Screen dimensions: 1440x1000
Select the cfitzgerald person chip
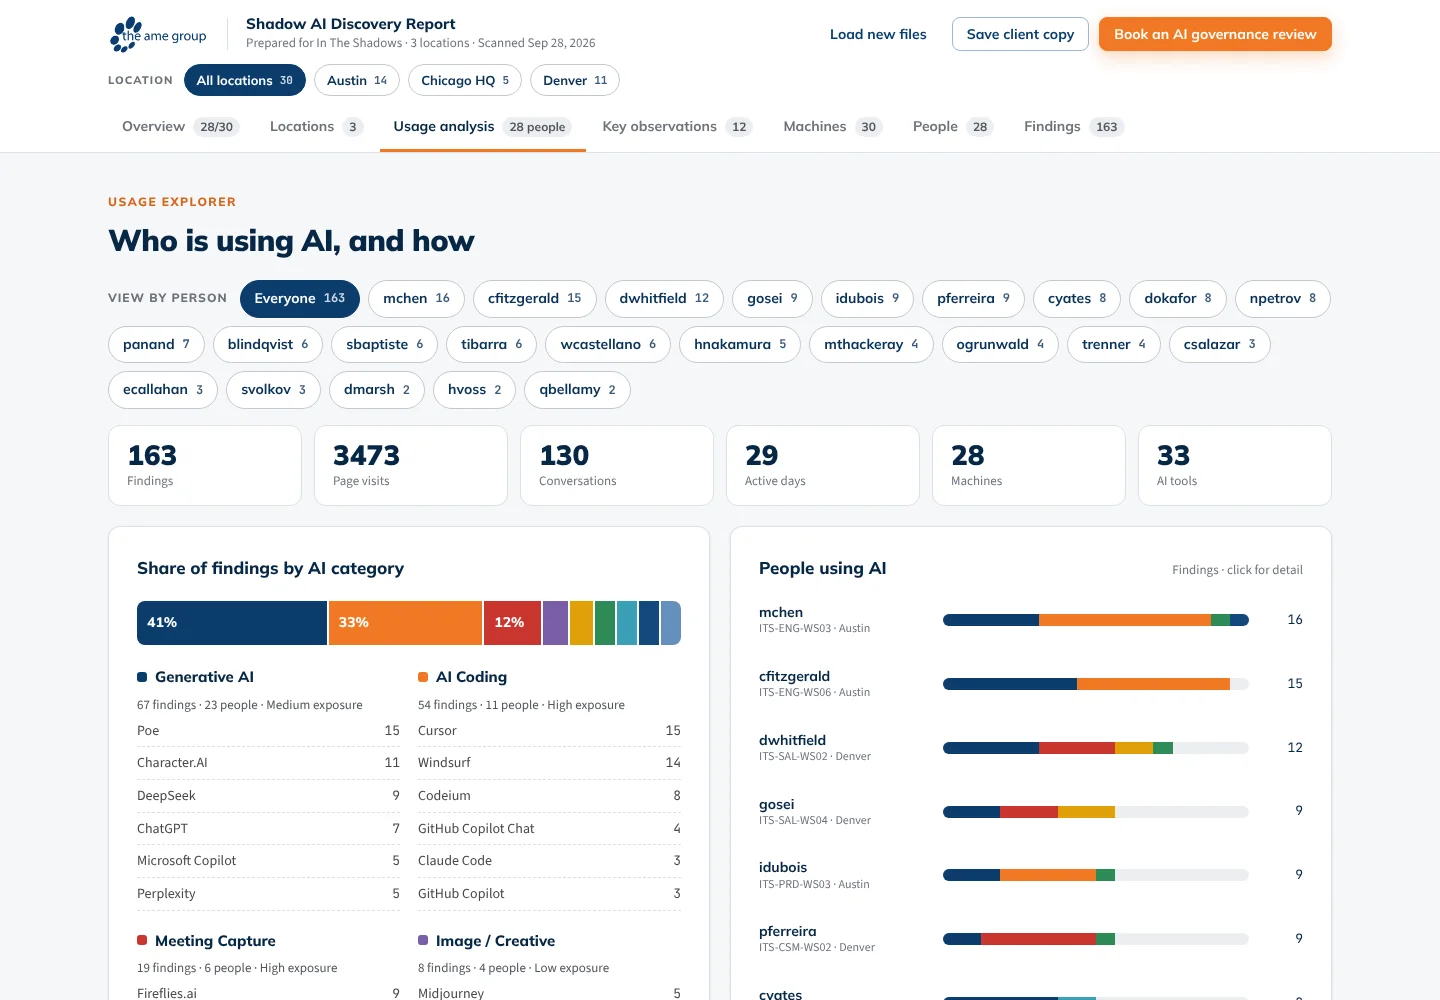(535, 298)
